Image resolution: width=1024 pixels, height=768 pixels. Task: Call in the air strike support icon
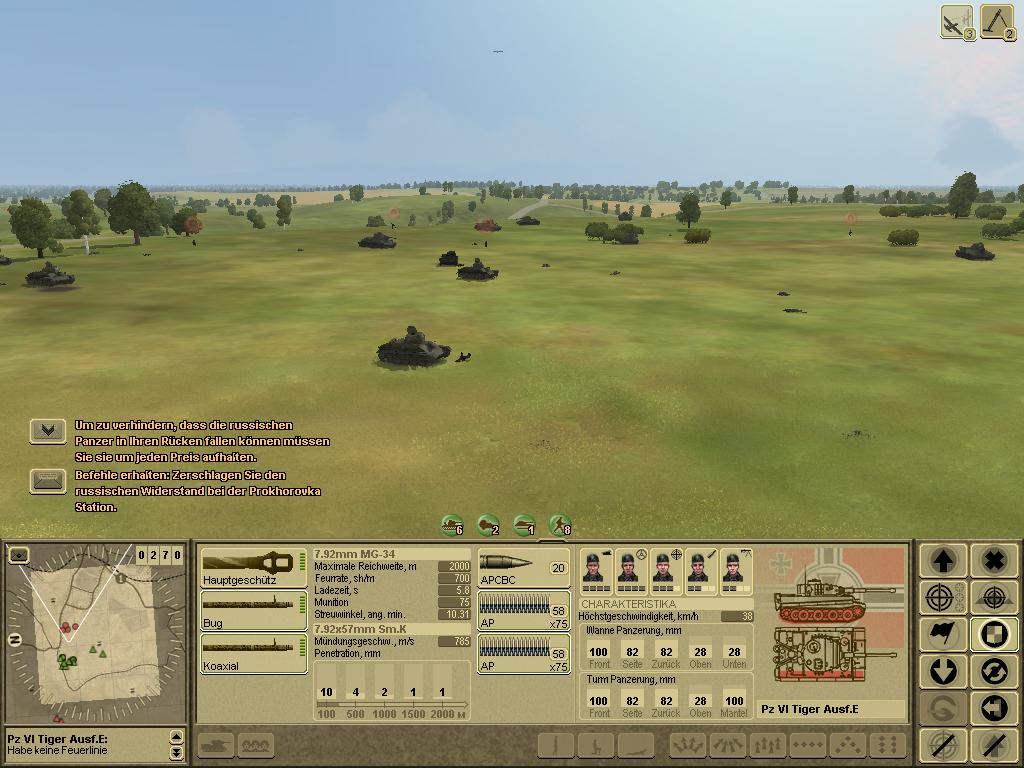957,22
